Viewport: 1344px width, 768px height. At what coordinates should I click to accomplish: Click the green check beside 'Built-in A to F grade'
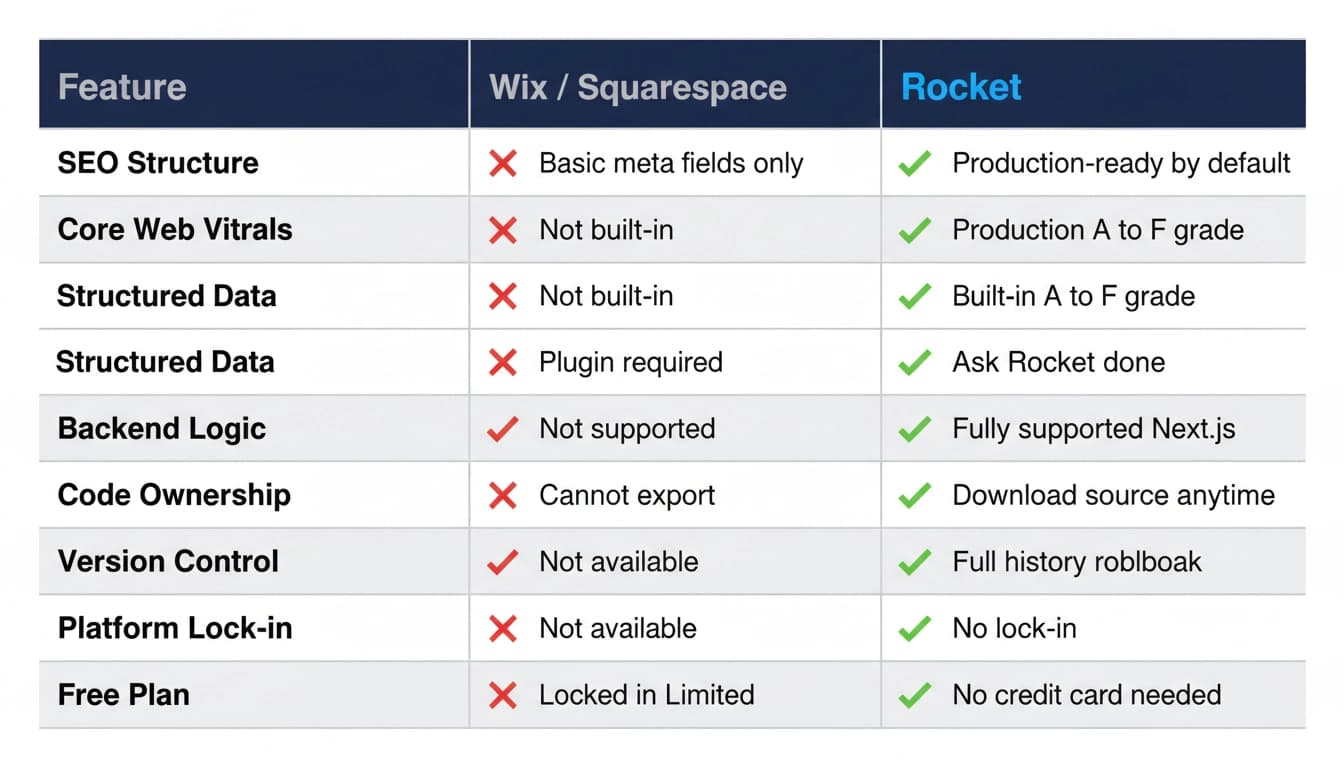click(x=914, y=296)
